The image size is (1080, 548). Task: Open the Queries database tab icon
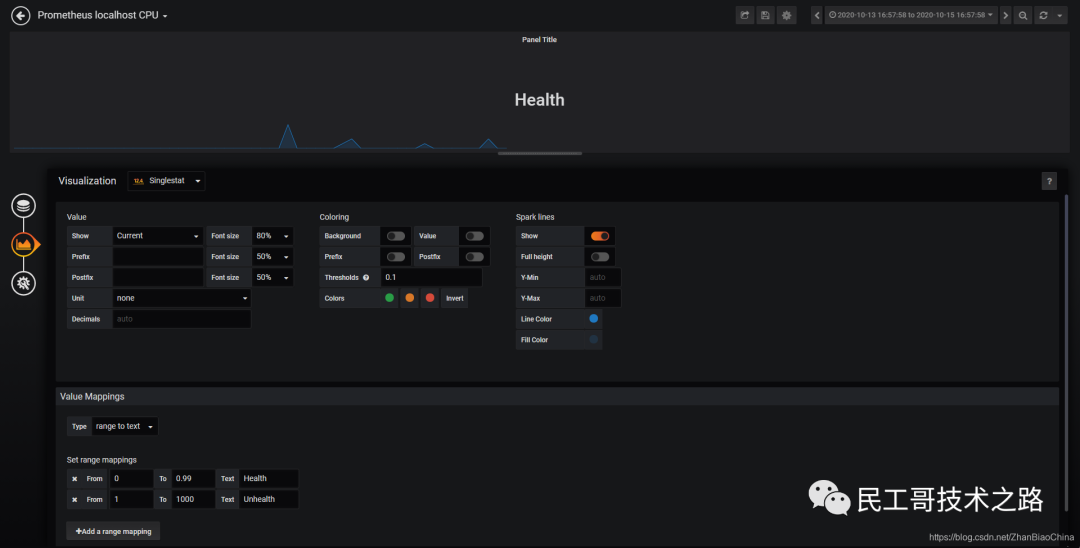(x=23, y=205)
